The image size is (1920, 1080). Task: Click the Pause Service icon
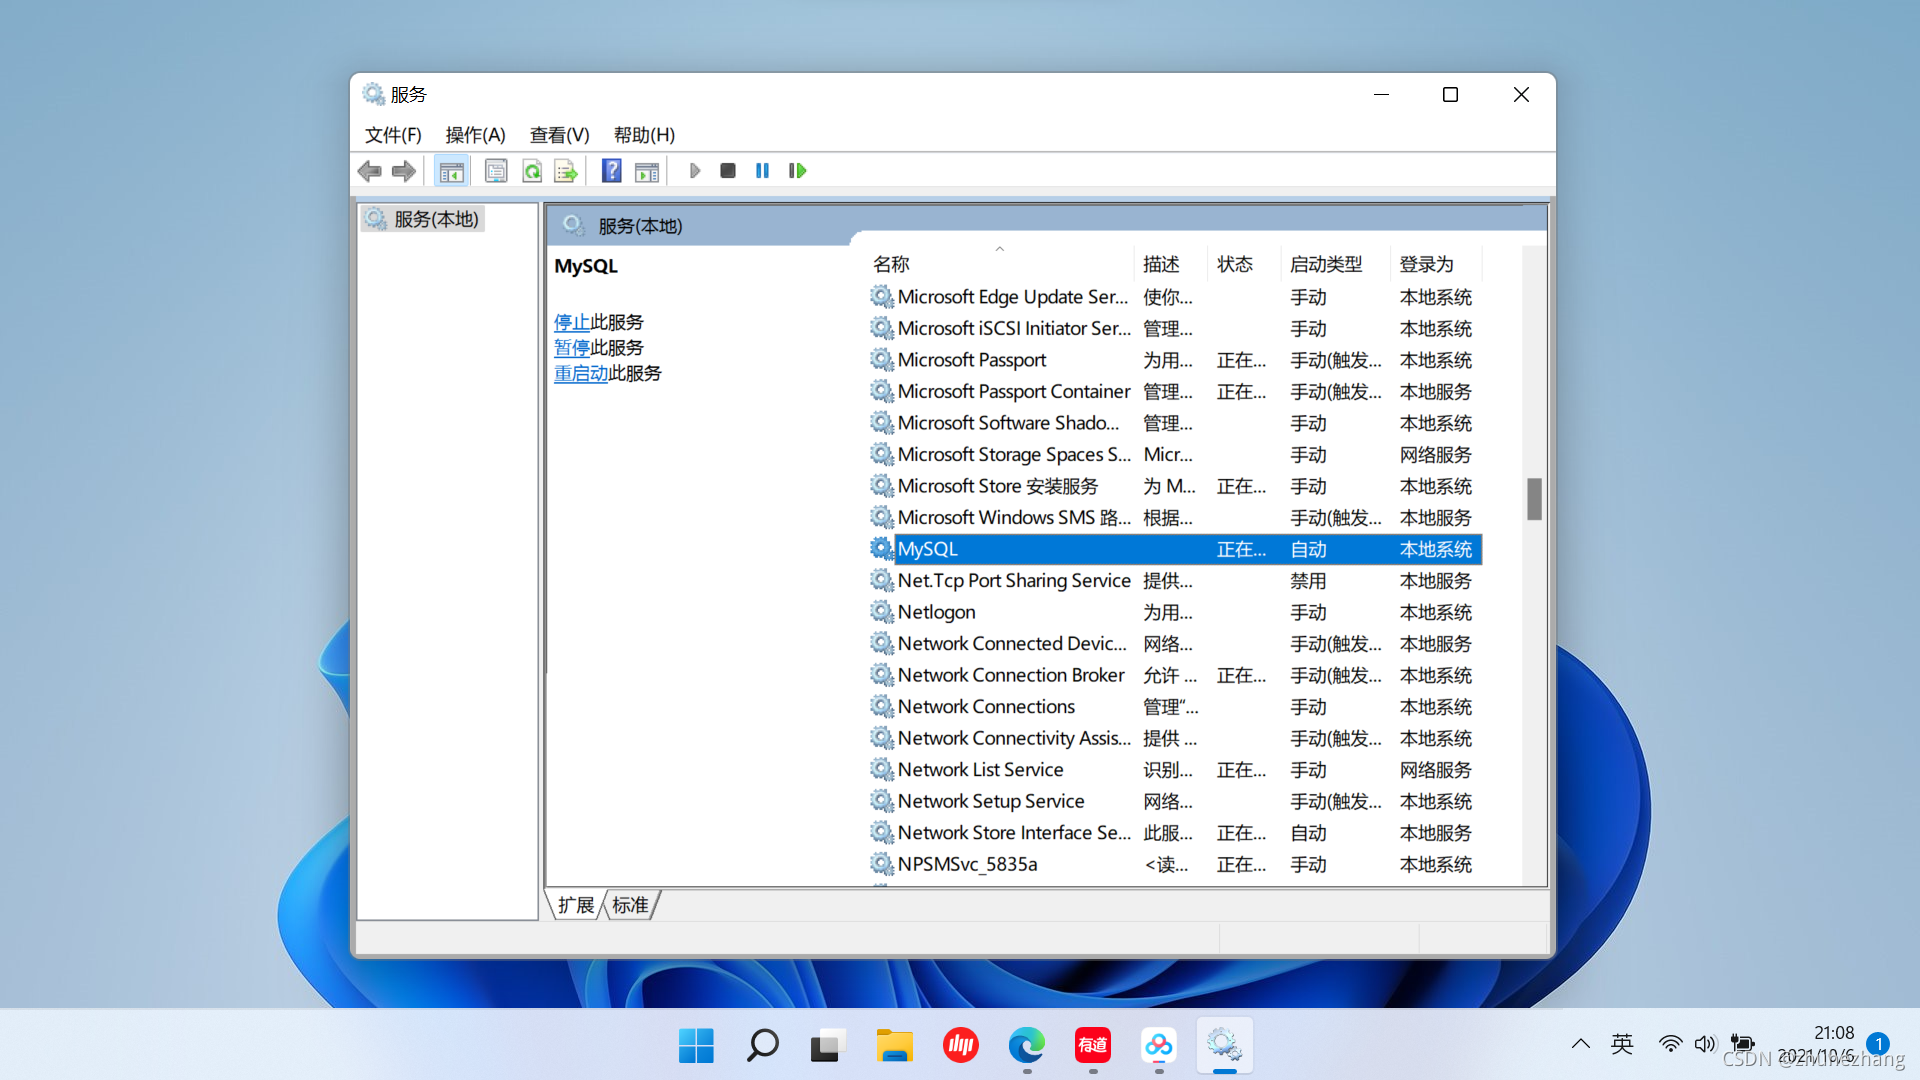coord(762,171)
